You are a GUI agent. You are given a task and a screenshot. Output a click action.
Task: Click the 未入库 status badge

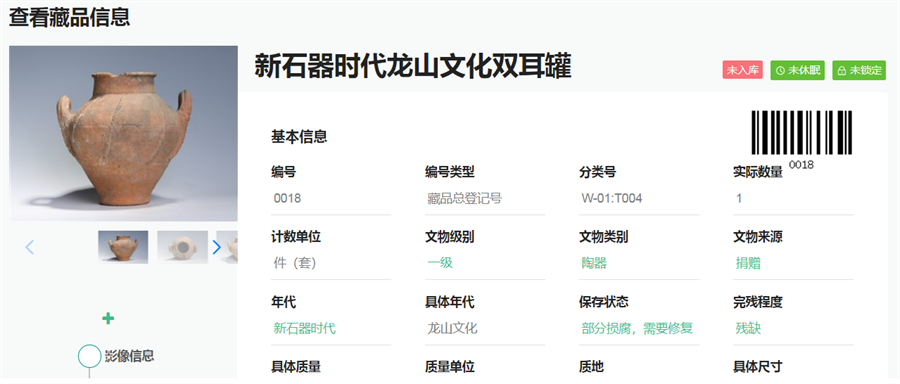click(743, 70)
